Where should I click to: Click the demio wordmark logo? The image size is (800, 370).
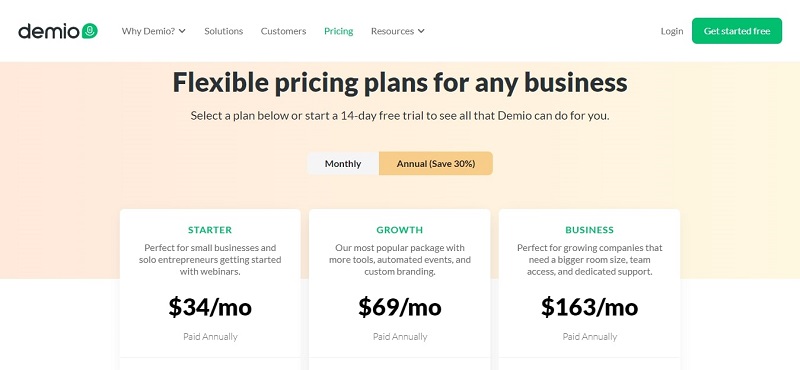coord(49,32)
